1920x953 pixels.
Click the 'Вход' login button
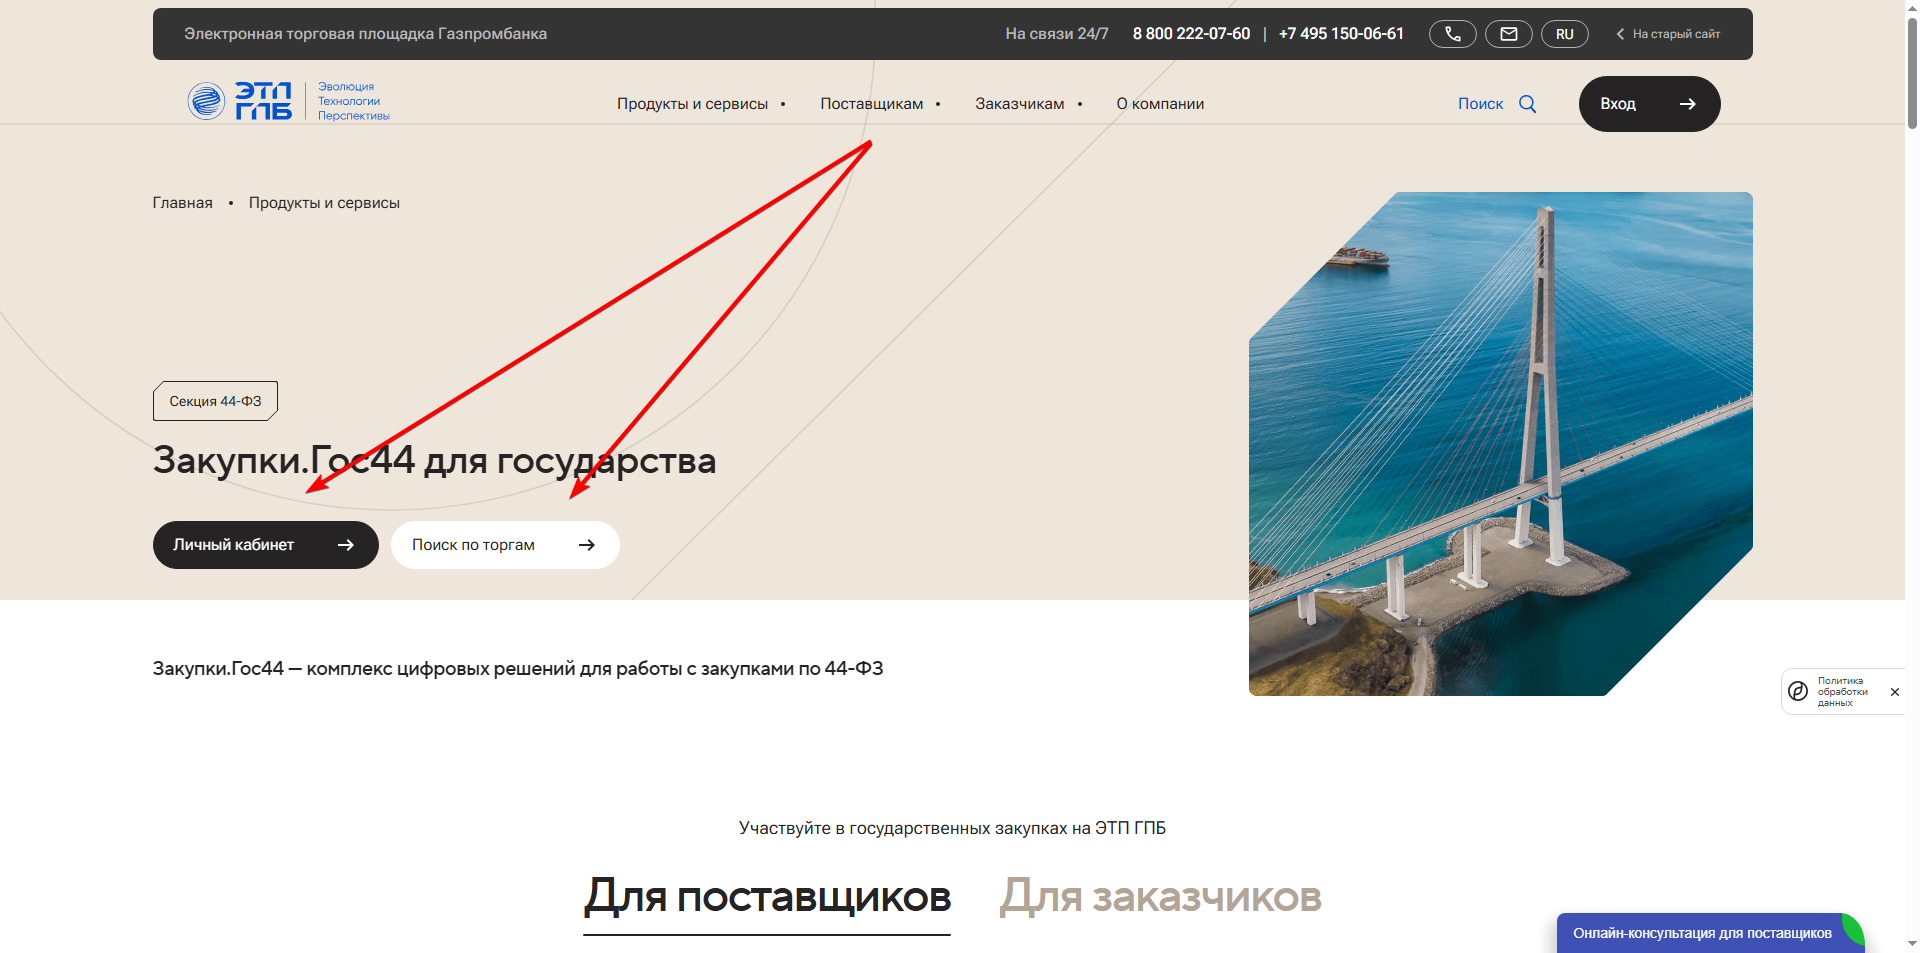click(x=1649, y=104)
